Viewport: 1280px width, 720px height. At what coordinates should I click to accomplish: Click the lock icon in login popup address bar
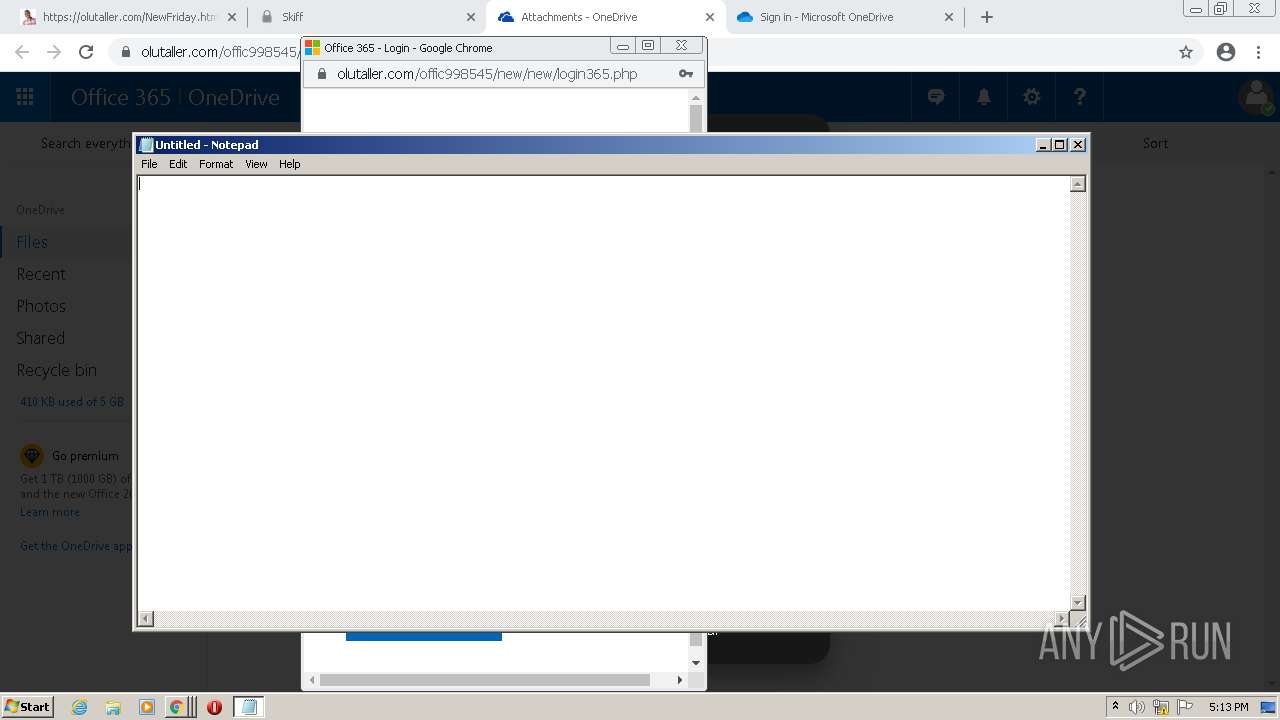(x=321, y=74)
